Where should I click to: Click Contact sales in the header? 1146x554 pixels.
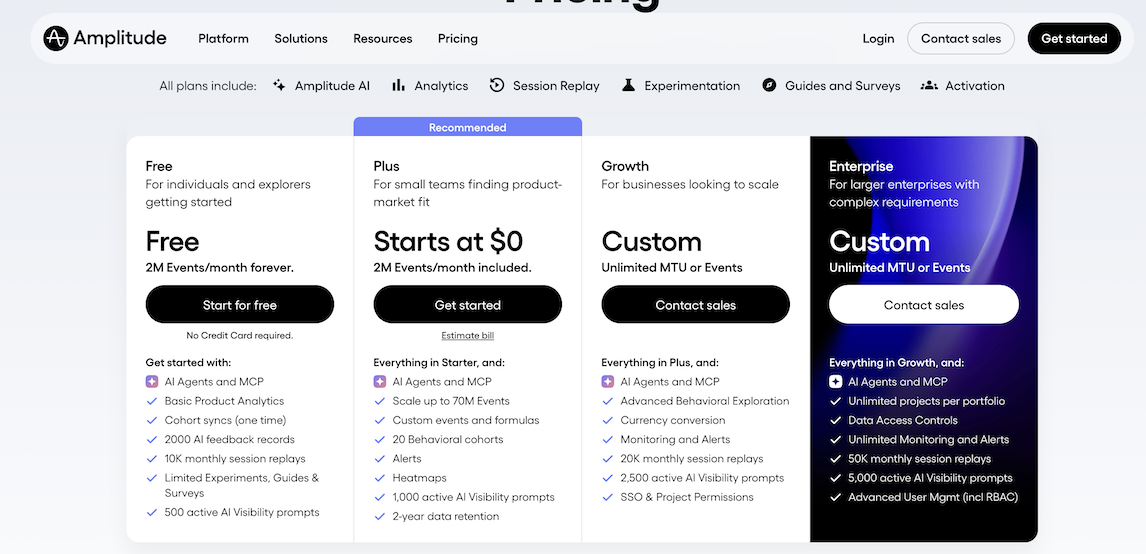click(961, 39)
